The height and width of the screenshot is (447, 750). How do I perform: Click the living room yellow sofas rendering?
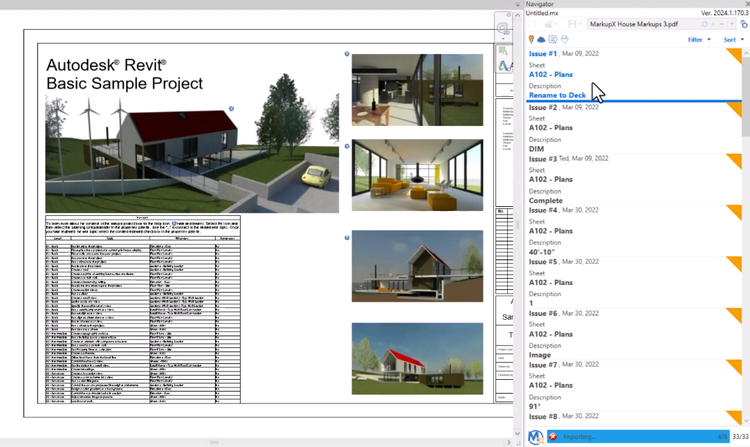418,175
